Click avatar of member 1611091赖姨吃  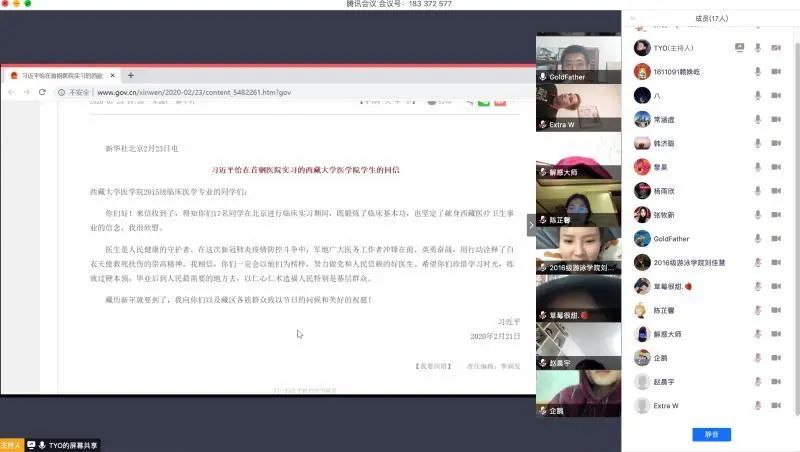coord(641,72)
